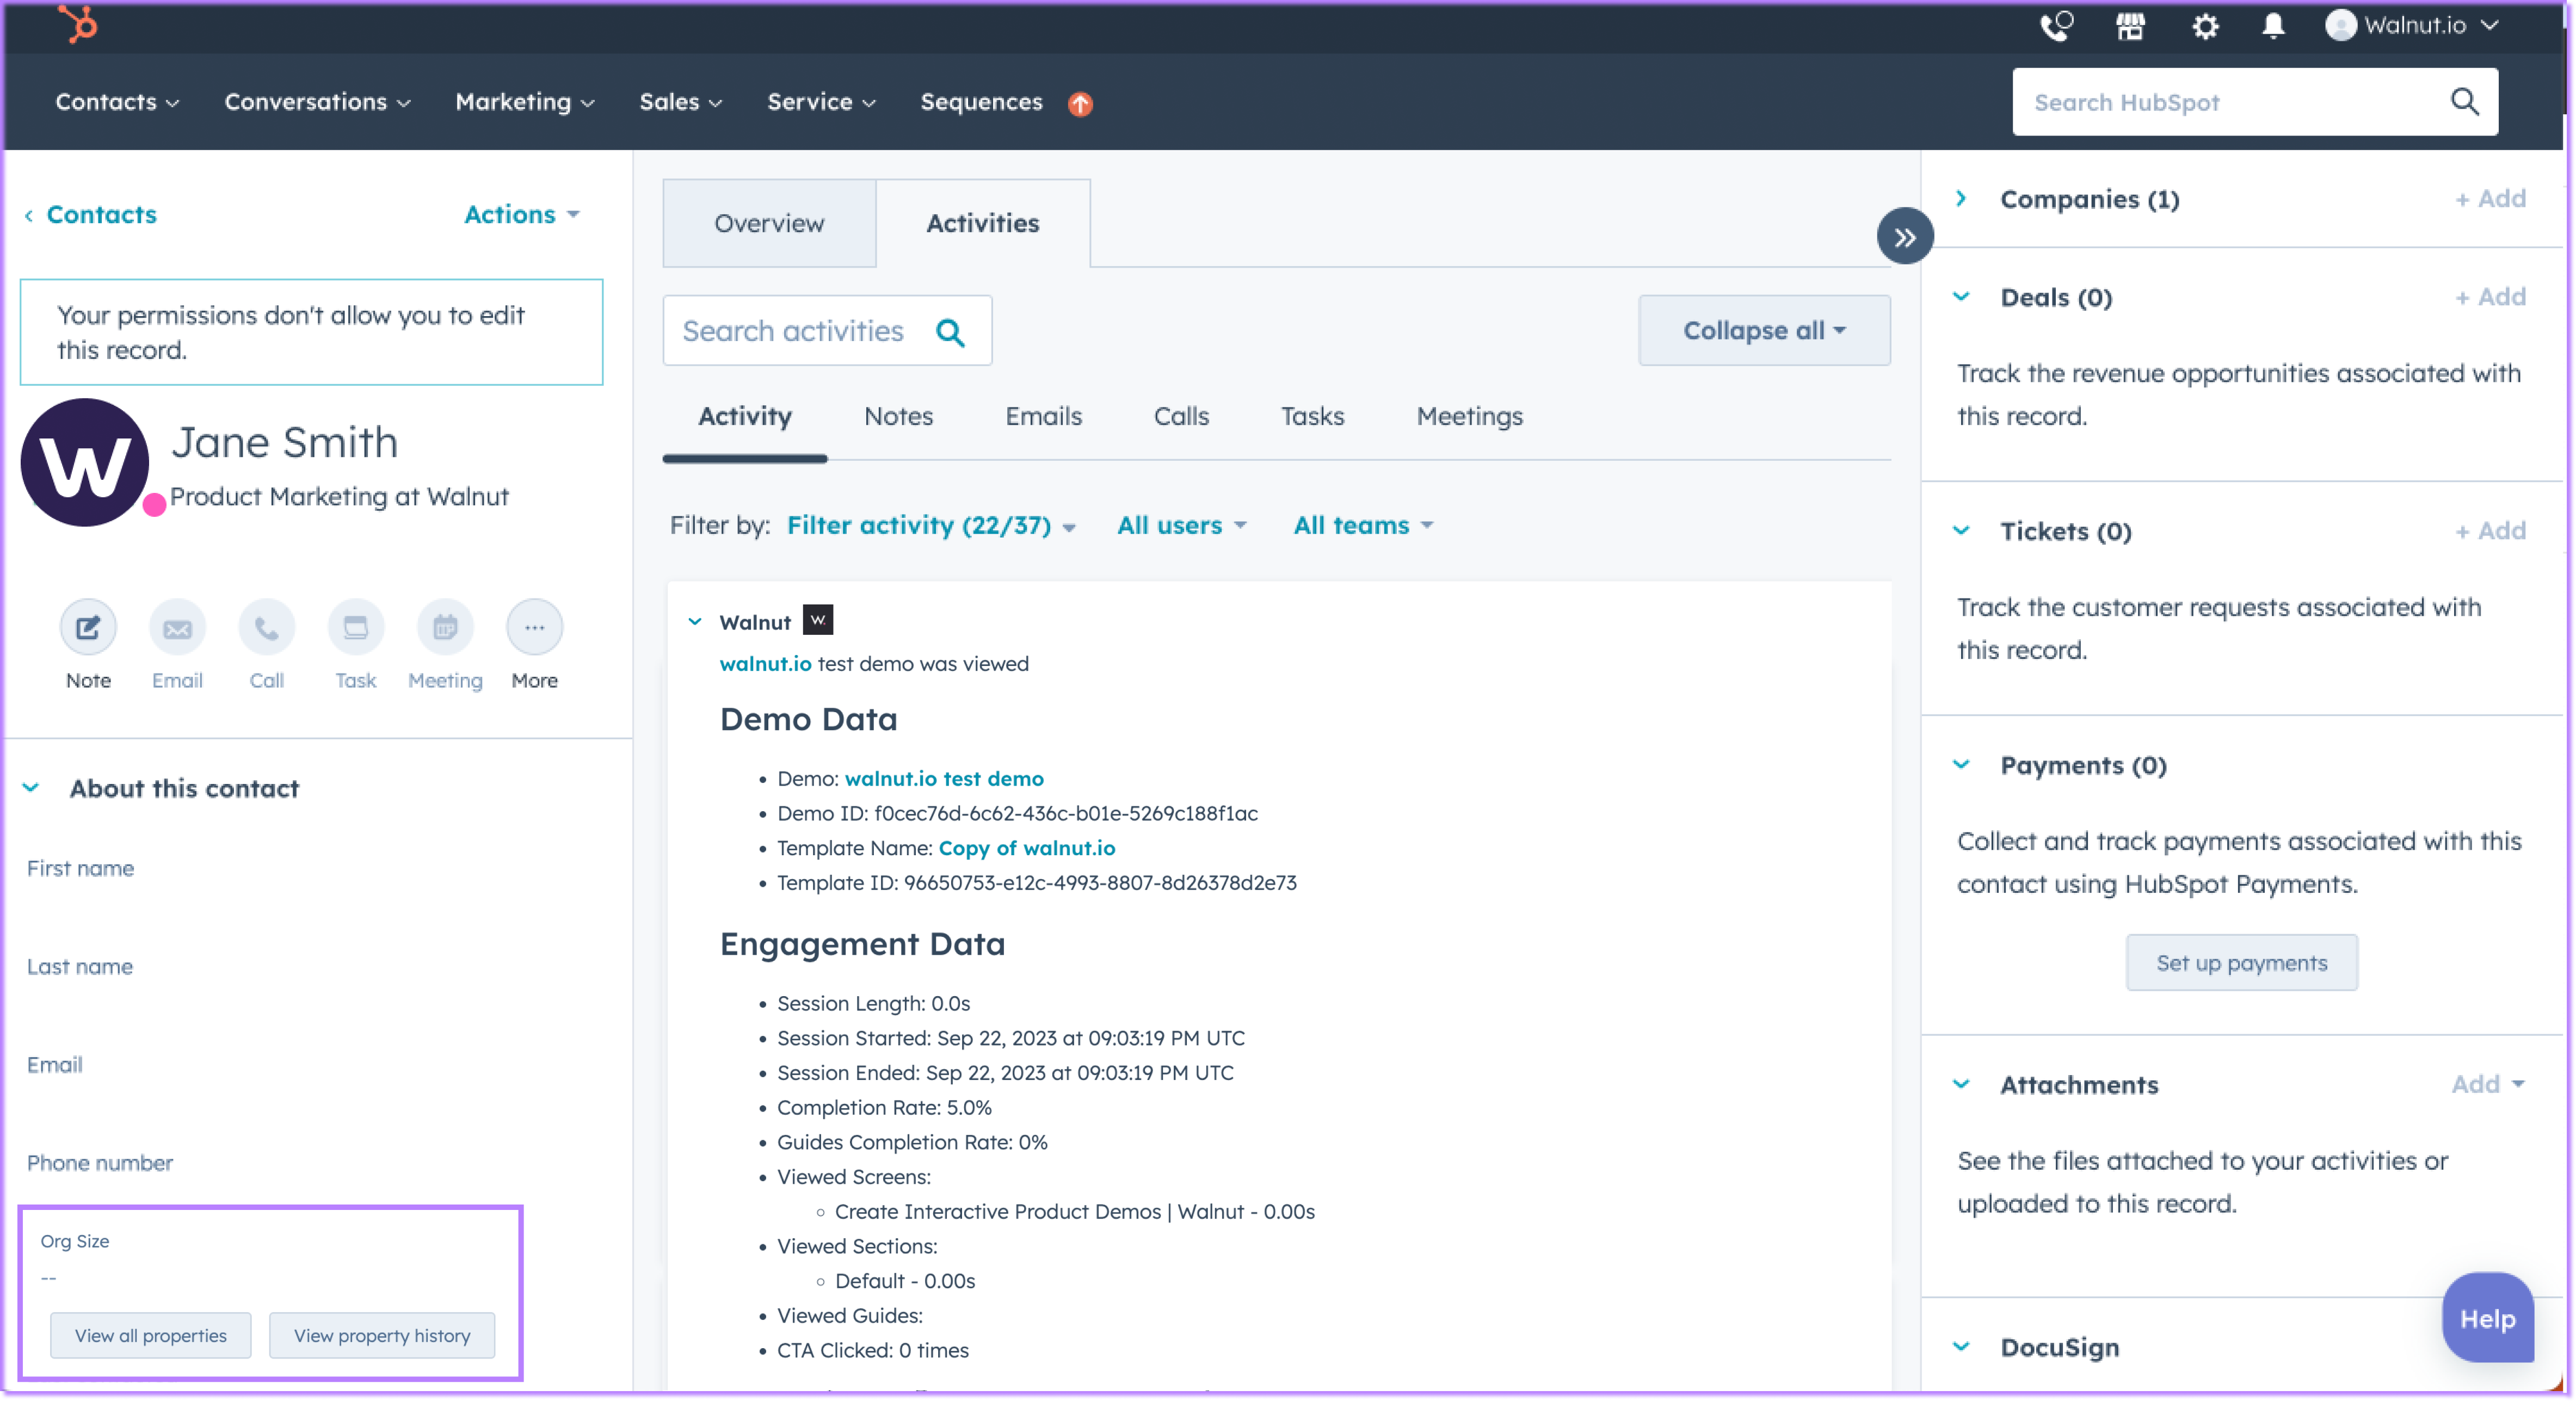Viewport: 2576px width, 1402px height.
Task: Collapse the About this contact section
Action: click(31, 788)
